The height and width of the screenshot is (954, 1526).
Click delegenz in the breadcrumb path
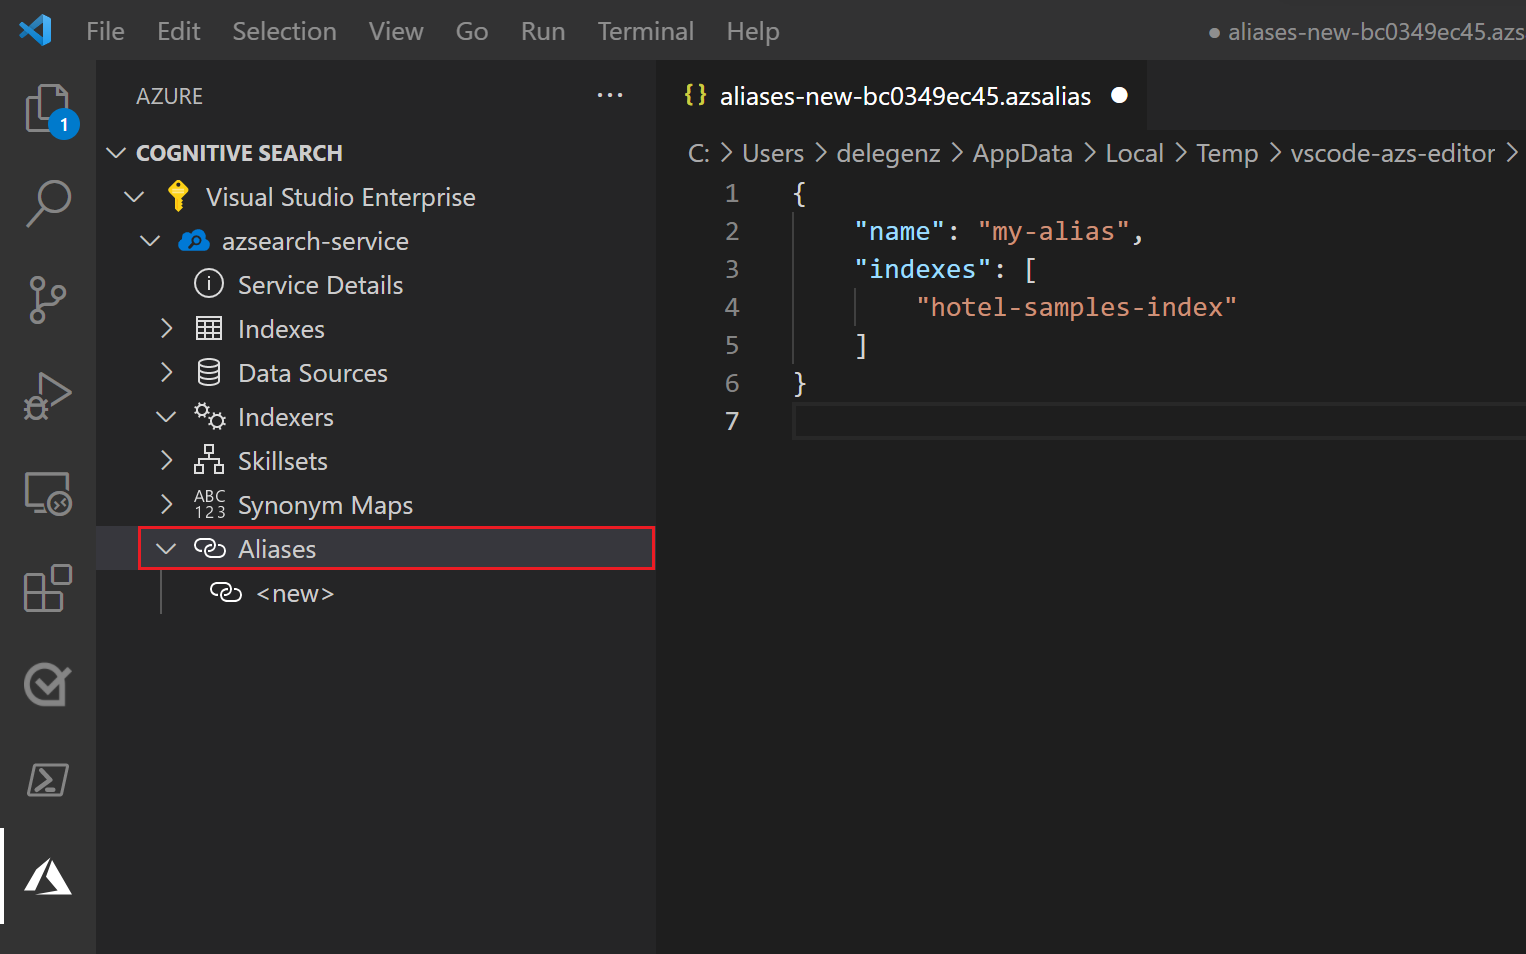point(888,152)
